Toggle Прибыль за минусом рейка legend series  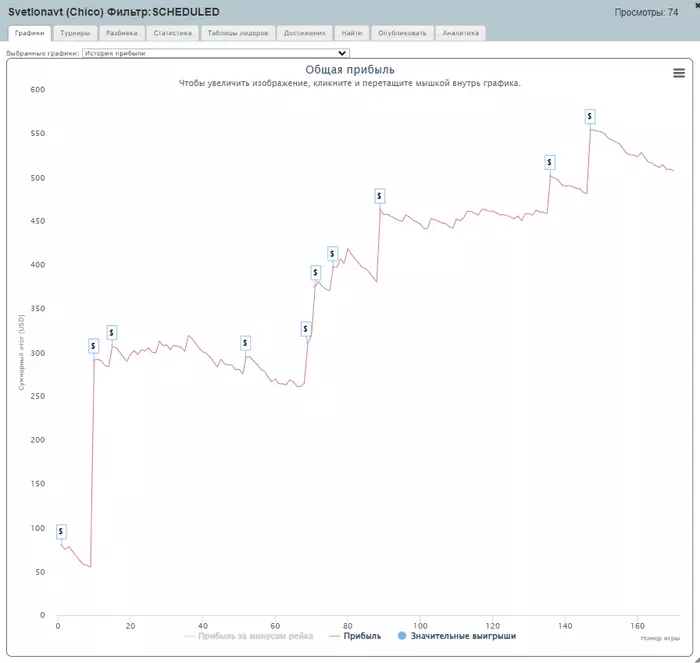(249, 636)
